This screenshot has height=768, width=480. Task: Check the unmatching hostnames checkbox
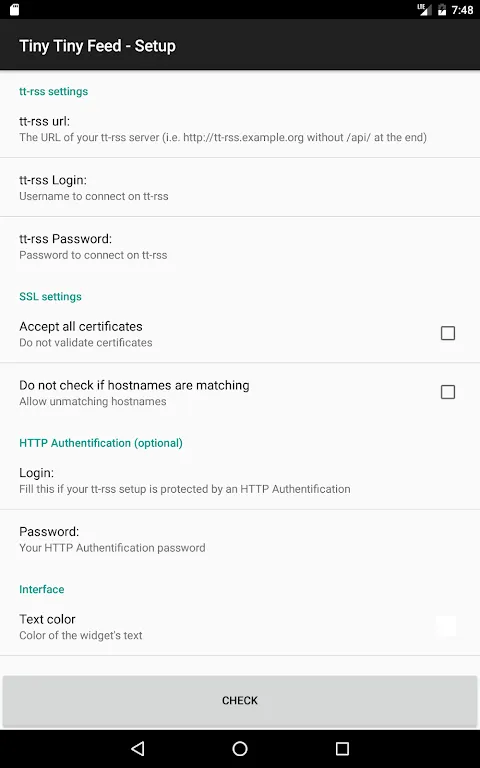(x=448, y=392)
